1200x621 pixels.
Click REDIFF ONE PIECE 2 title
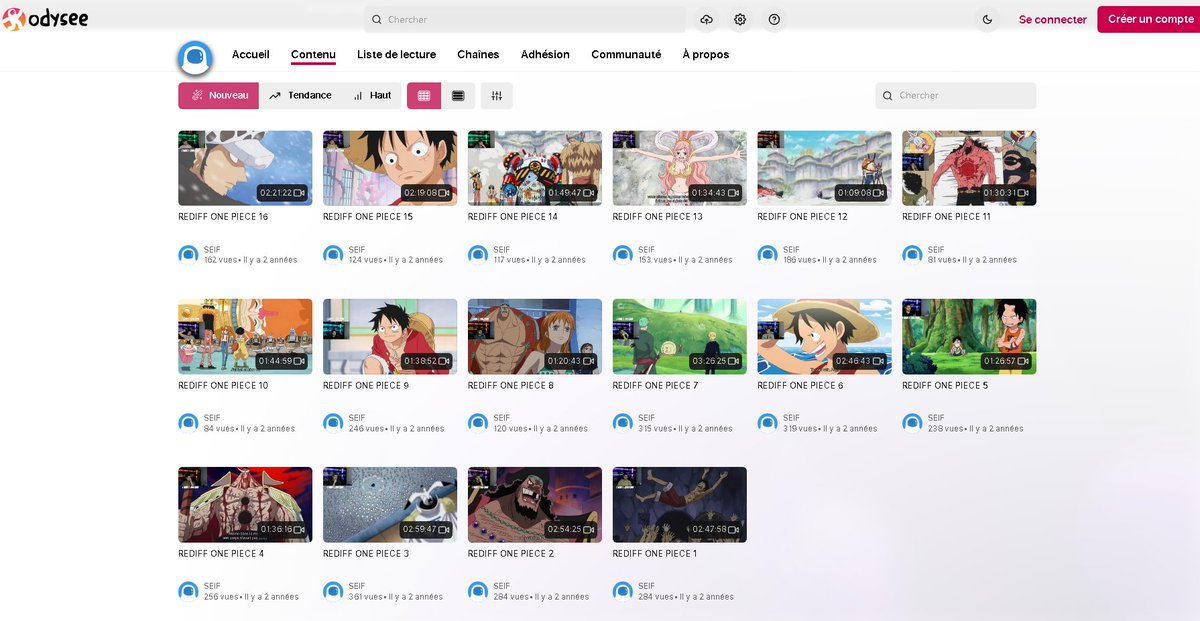pyautogui.click(x=511, y=553)
